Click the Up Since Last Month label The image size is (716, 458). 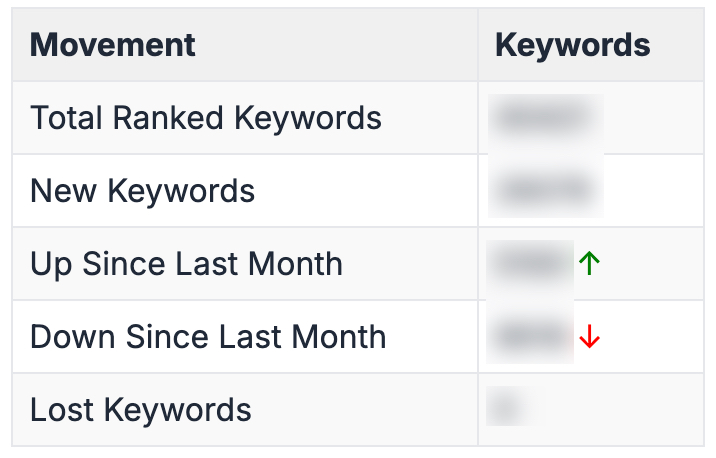187,264
